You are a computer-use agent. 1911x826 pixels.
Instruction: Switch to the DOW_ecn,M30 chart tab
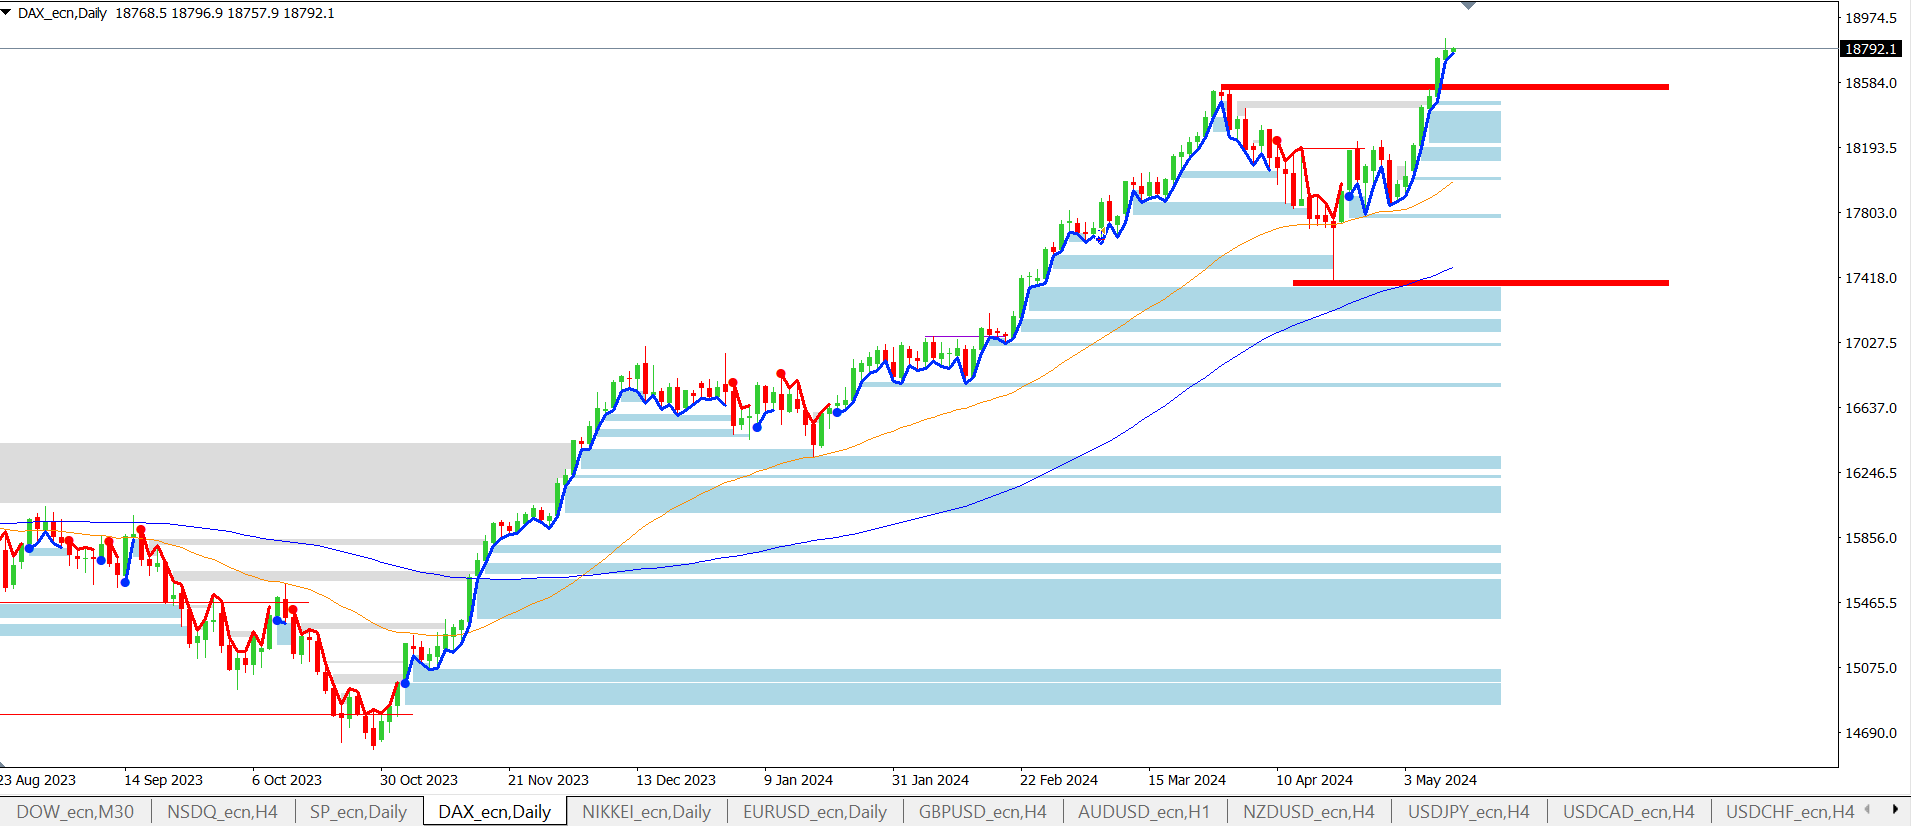(75, 812)
